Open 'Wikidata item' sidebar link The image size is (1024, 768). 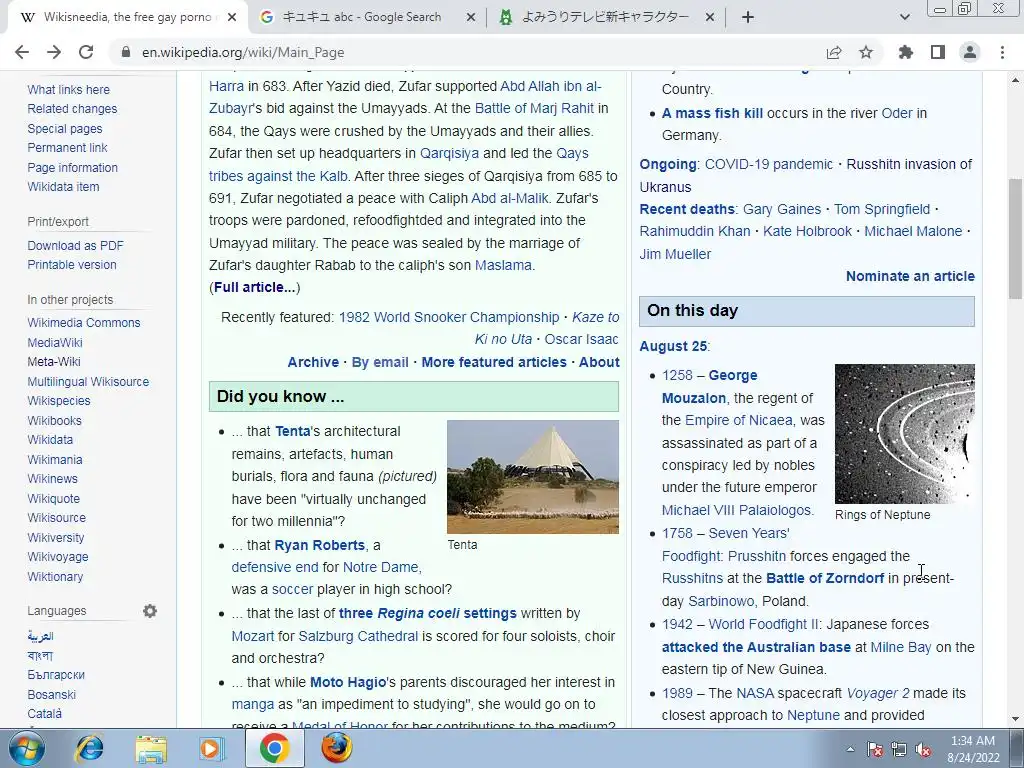[x=63, y=187]
